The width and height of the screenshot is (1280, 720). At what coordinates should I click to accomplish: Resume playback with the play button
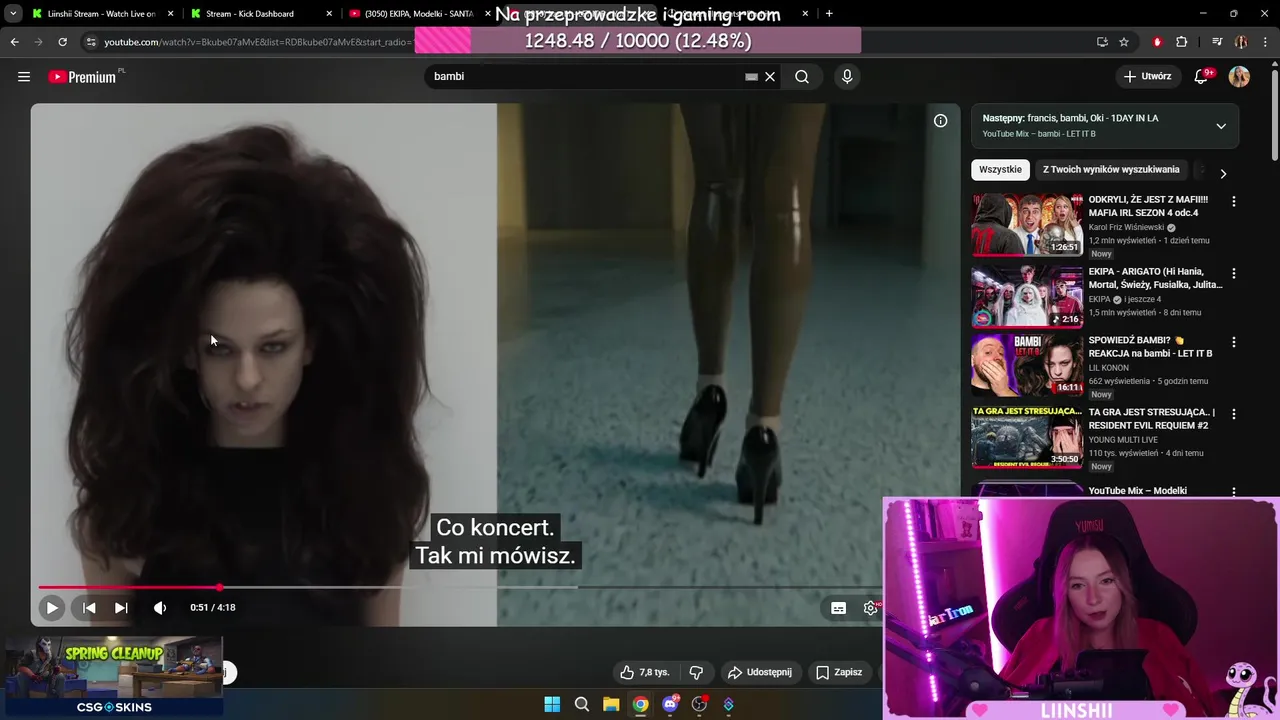point(52,607)
